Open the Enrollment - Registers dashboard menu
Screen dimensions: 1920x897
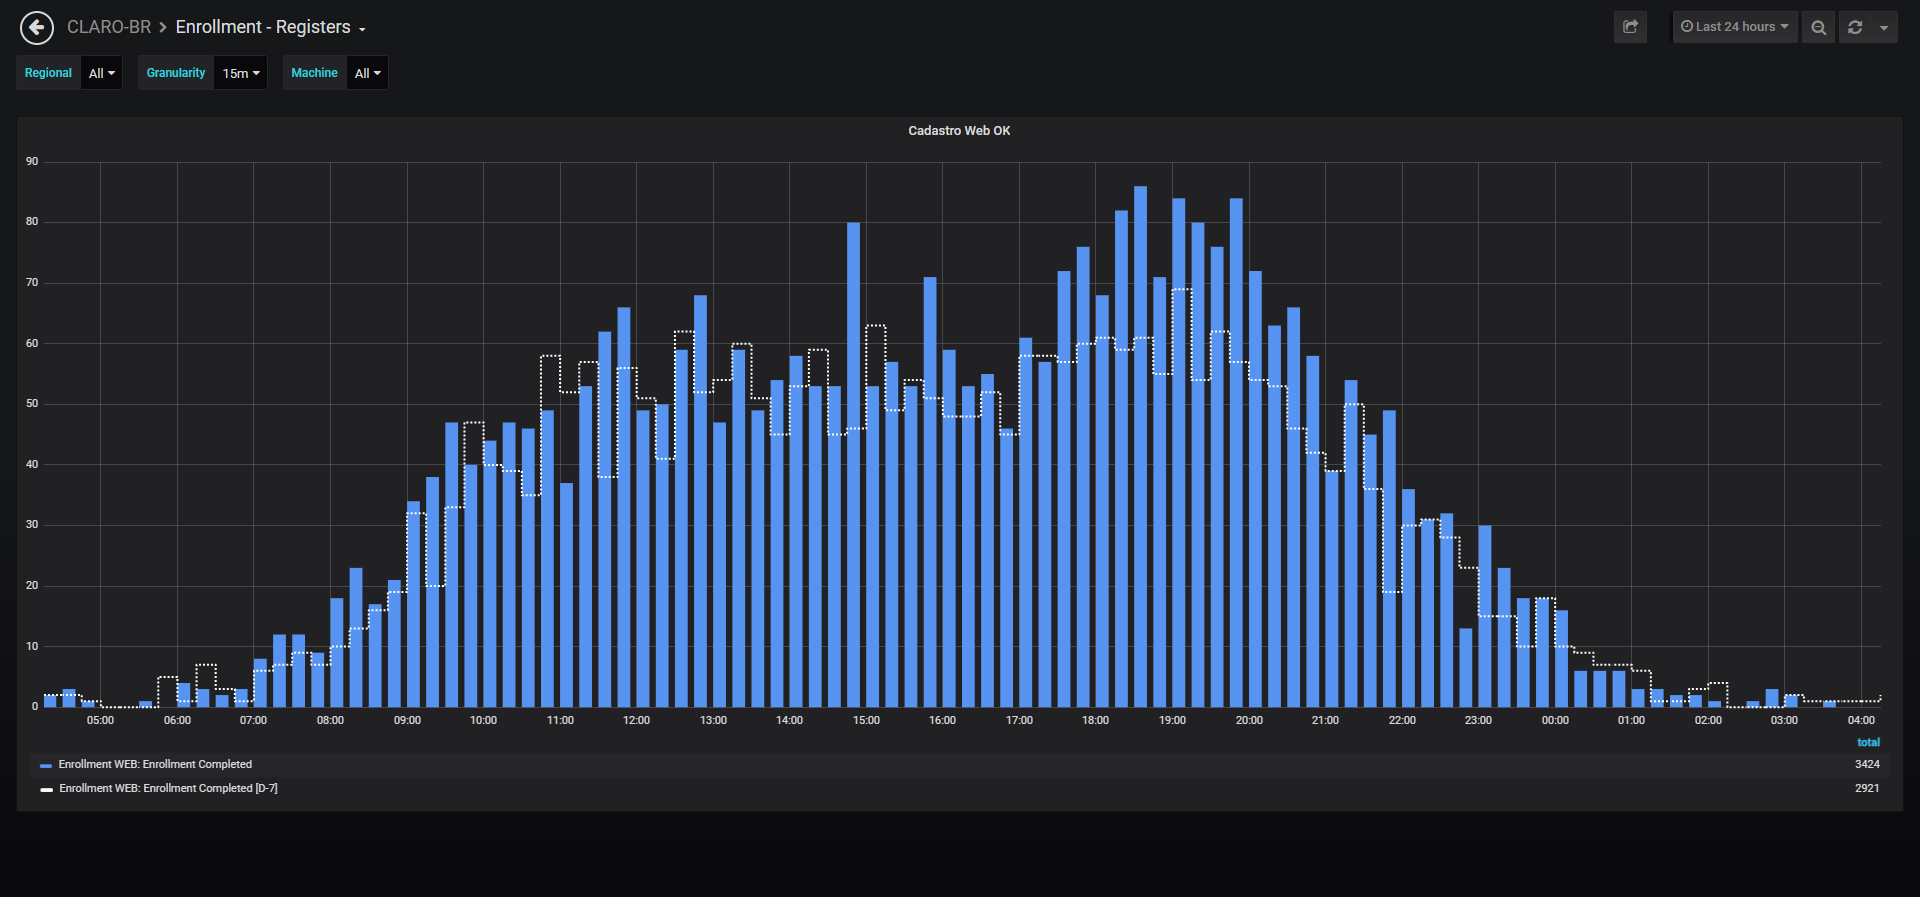pyautogui.click(x=270, y=27)
